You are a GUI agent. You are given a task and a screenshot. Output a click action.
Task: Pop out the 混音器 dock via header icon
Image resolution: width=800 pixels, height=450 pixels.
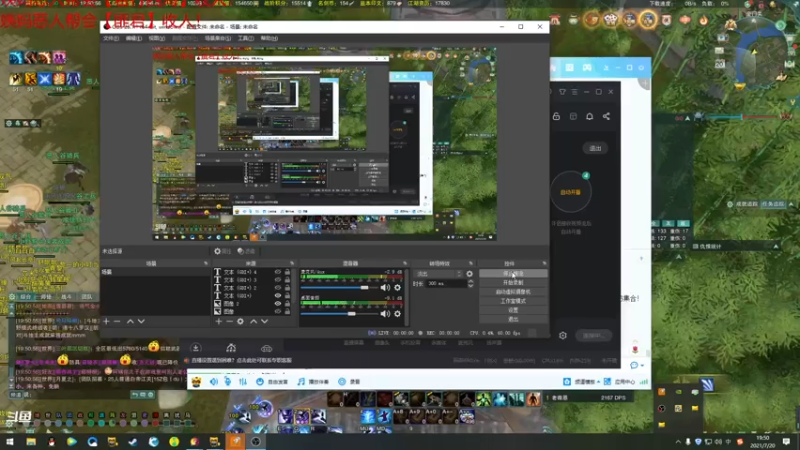[x=405, y=263]
